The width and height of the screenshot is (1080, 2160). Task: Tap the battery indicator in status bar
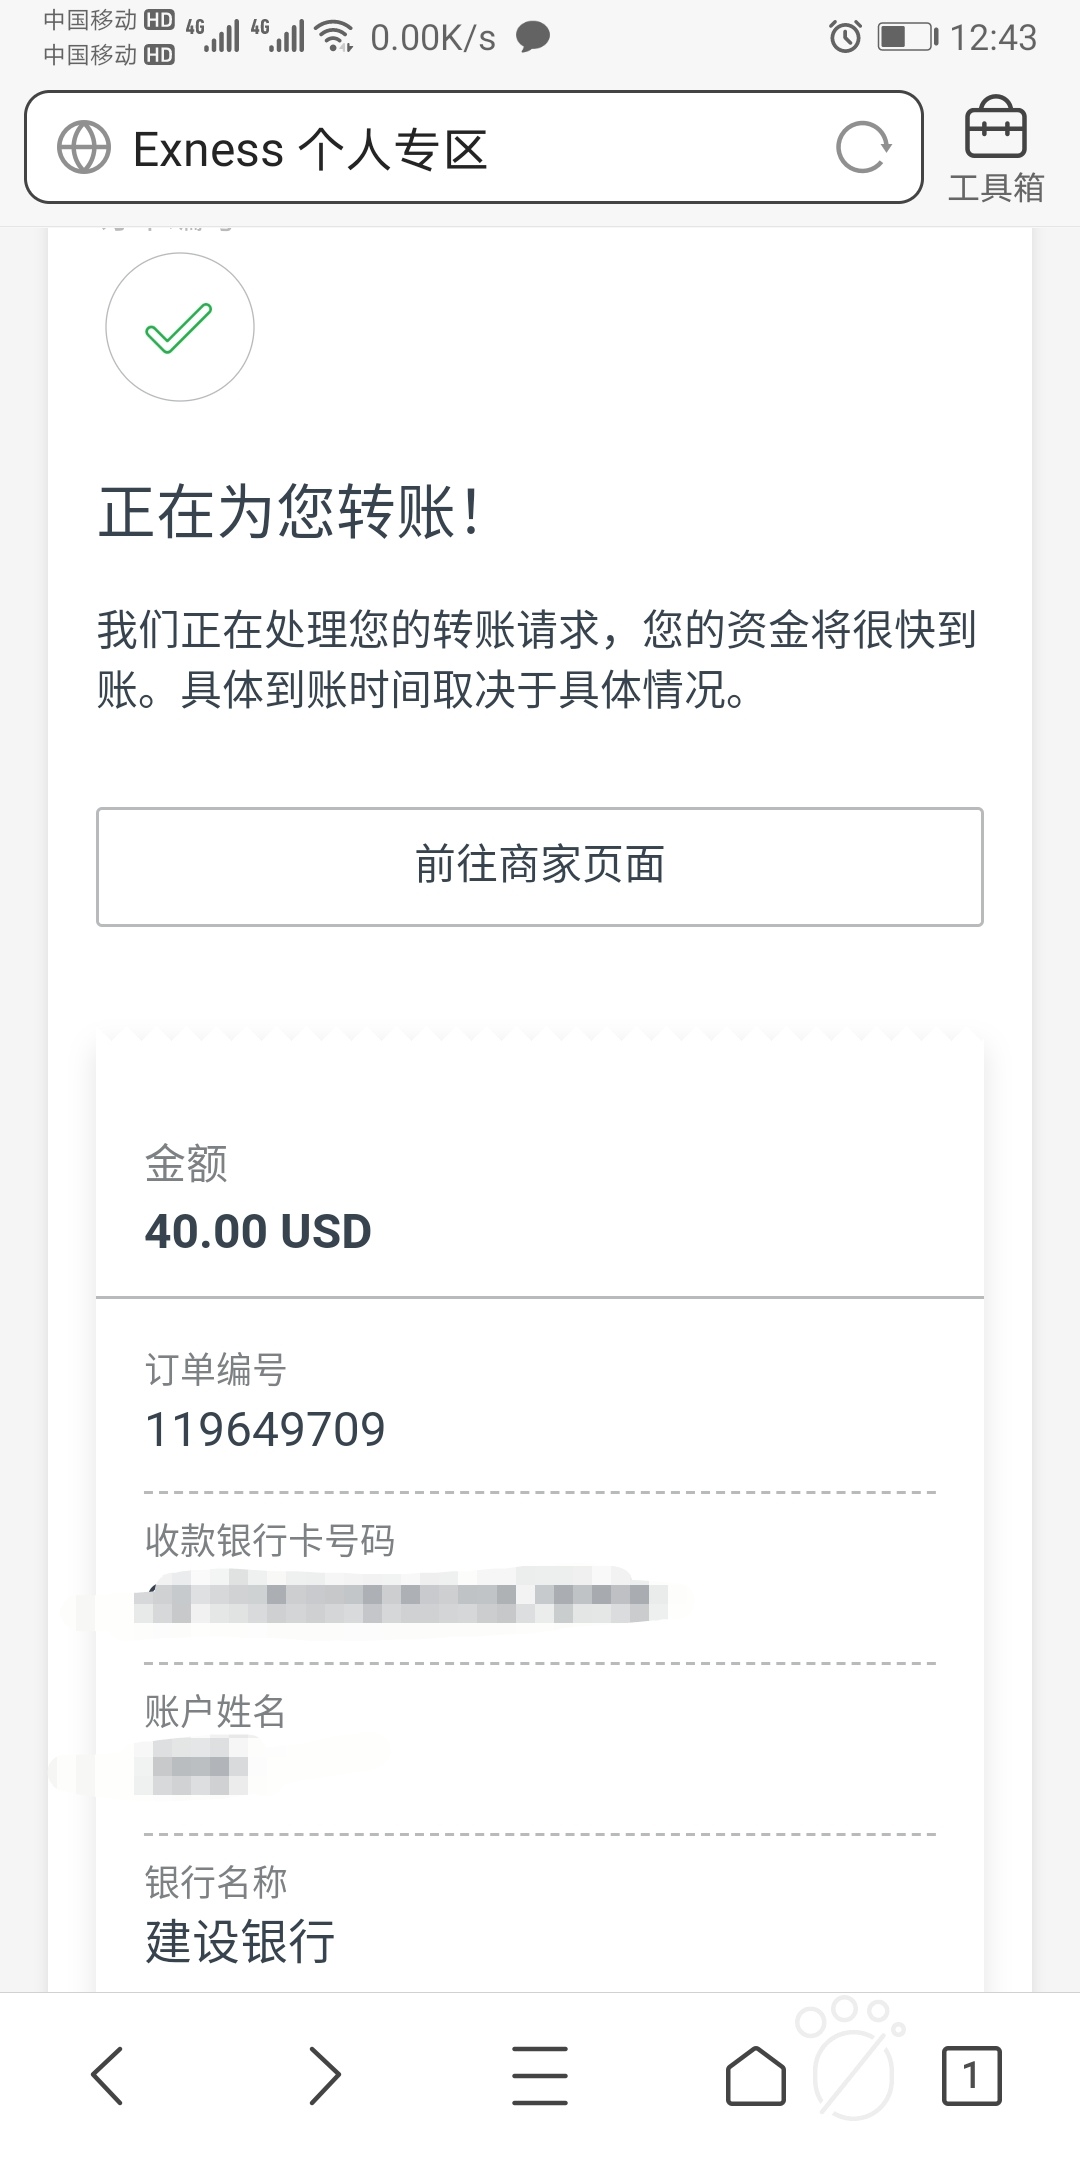tap(908, 38)
